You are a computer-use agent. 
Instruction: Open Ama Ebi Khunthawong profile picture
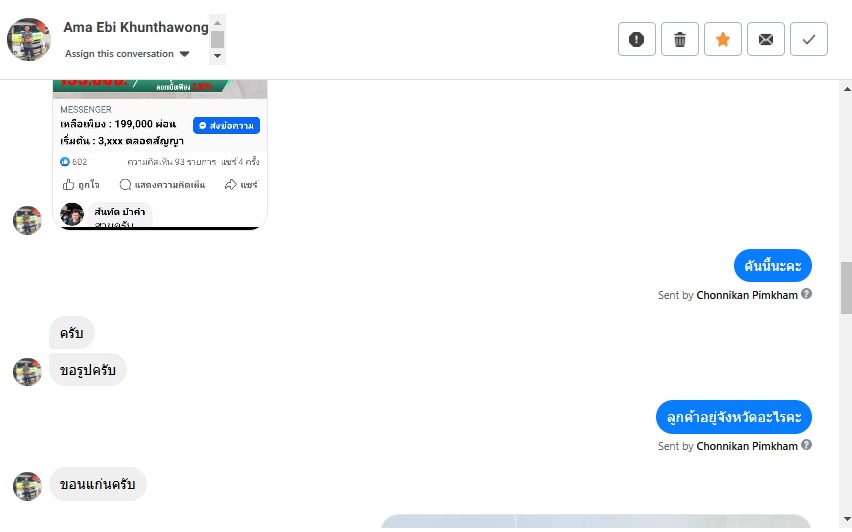pos(28,39)
